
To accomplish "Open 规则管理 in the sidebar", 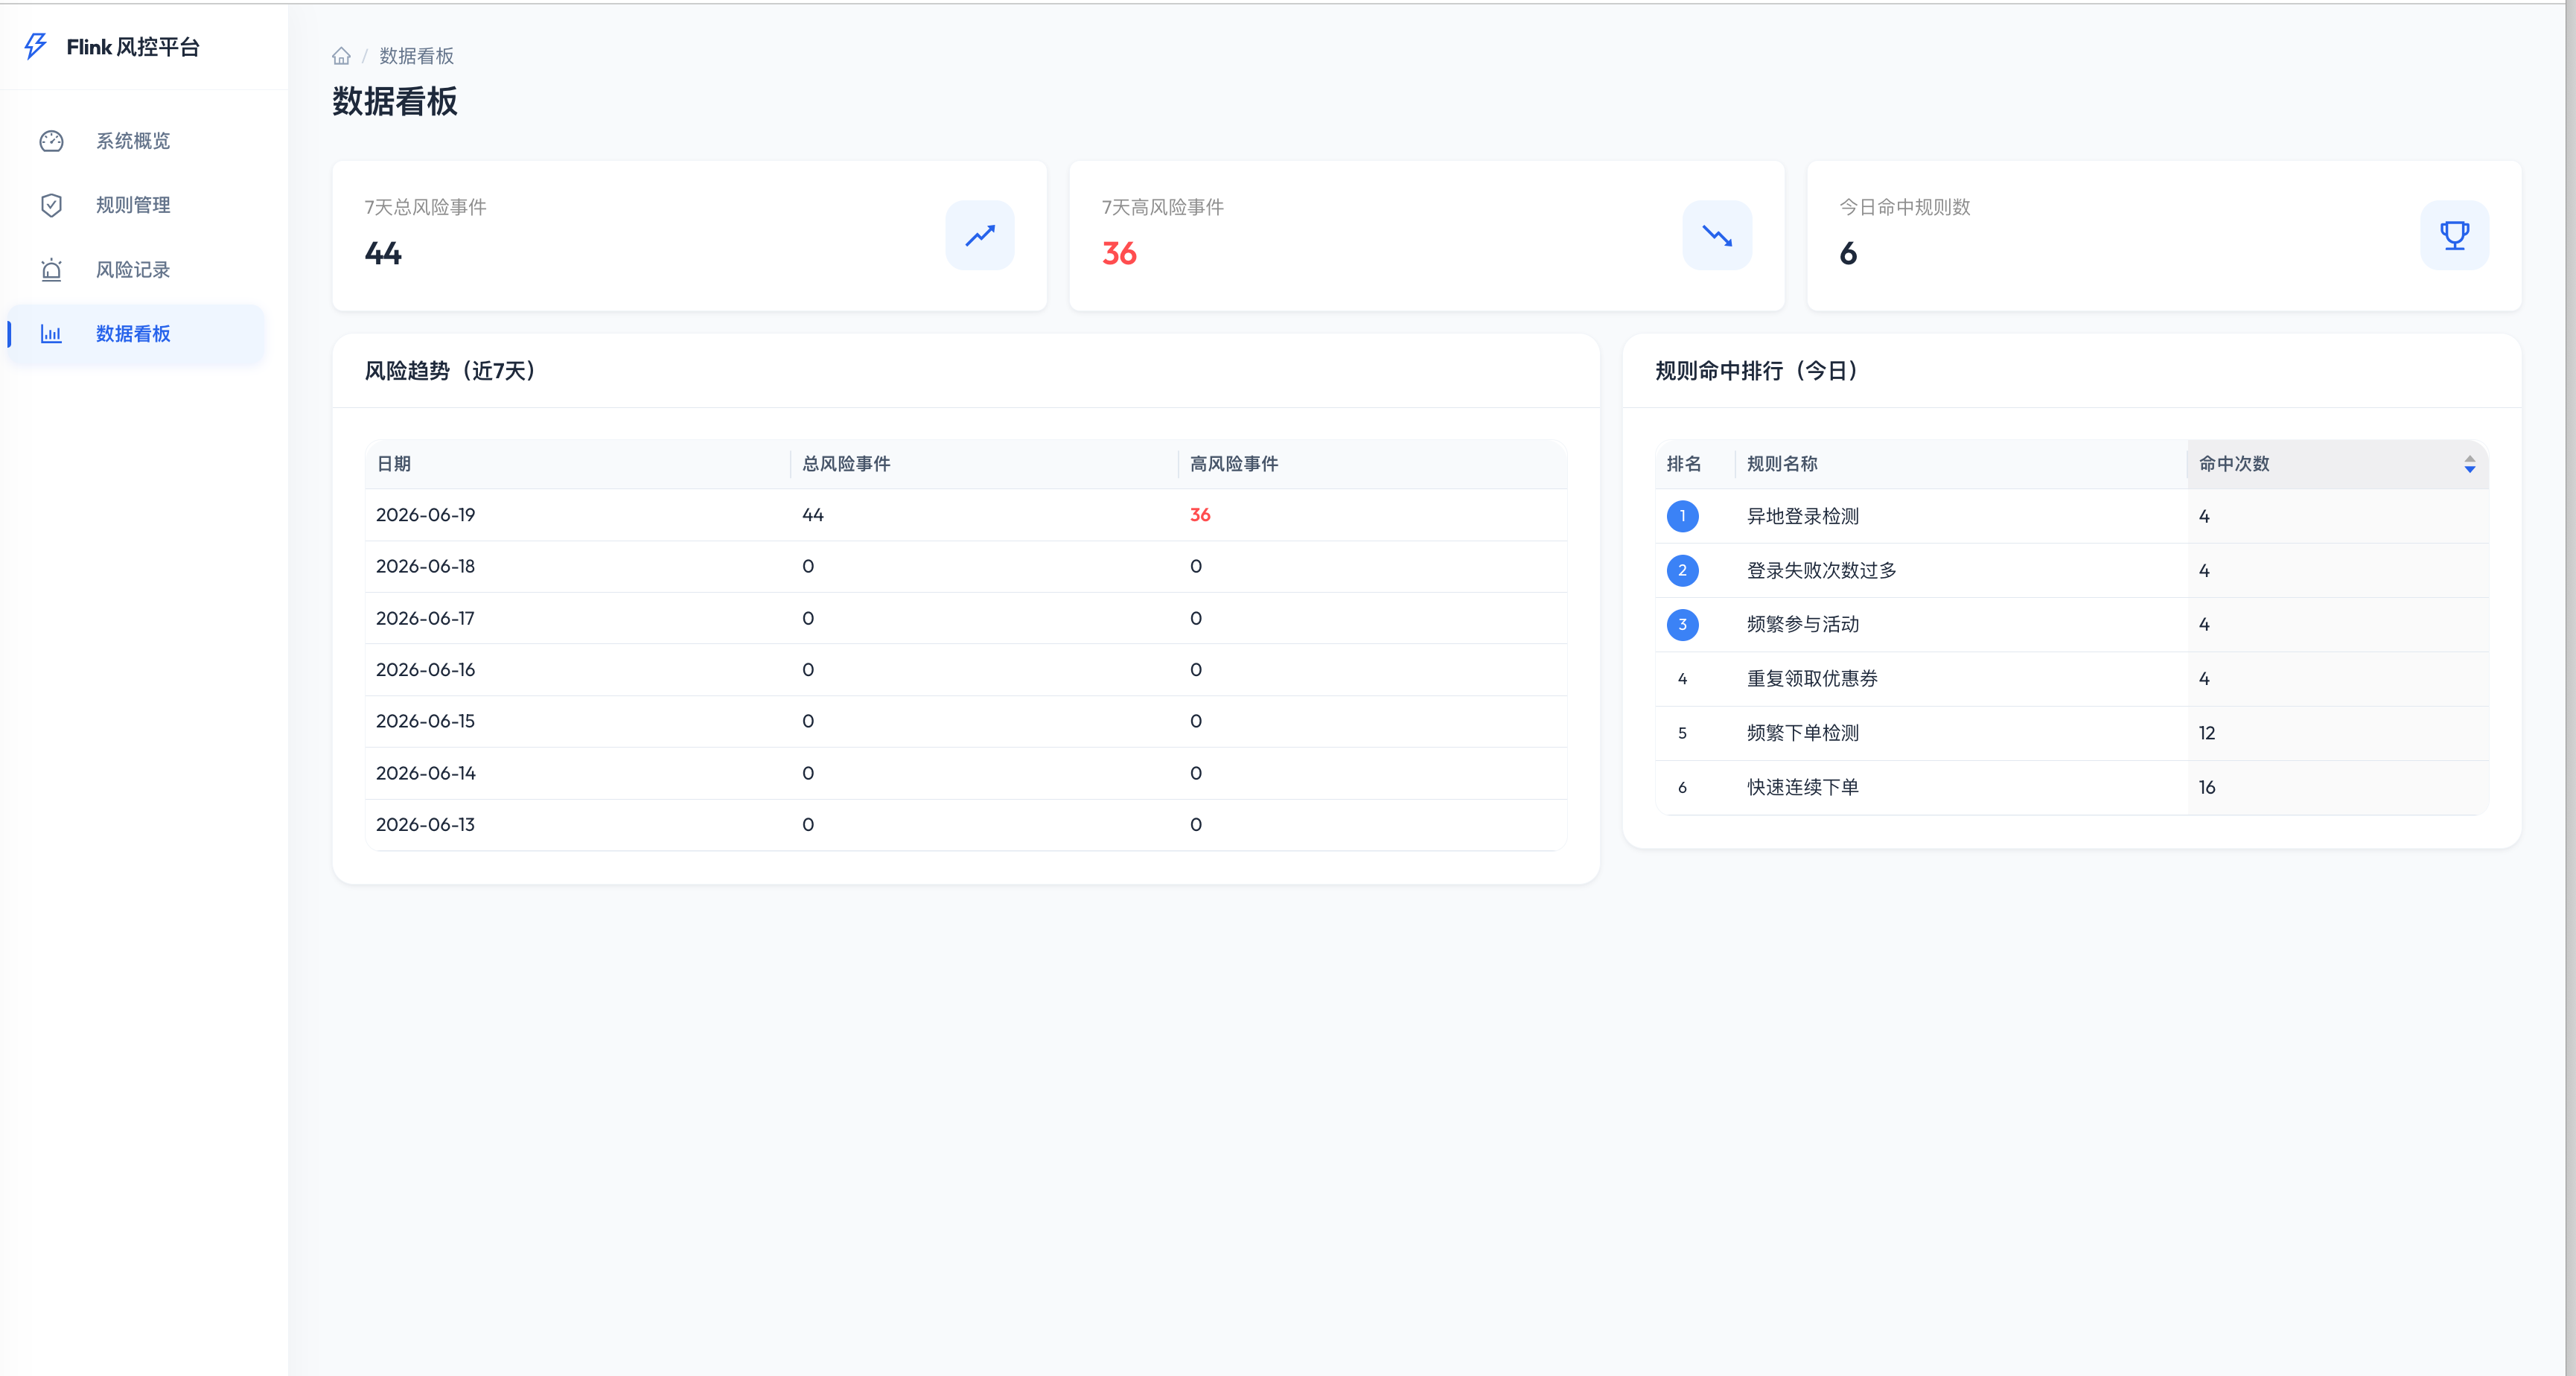I will pos(137,205).
